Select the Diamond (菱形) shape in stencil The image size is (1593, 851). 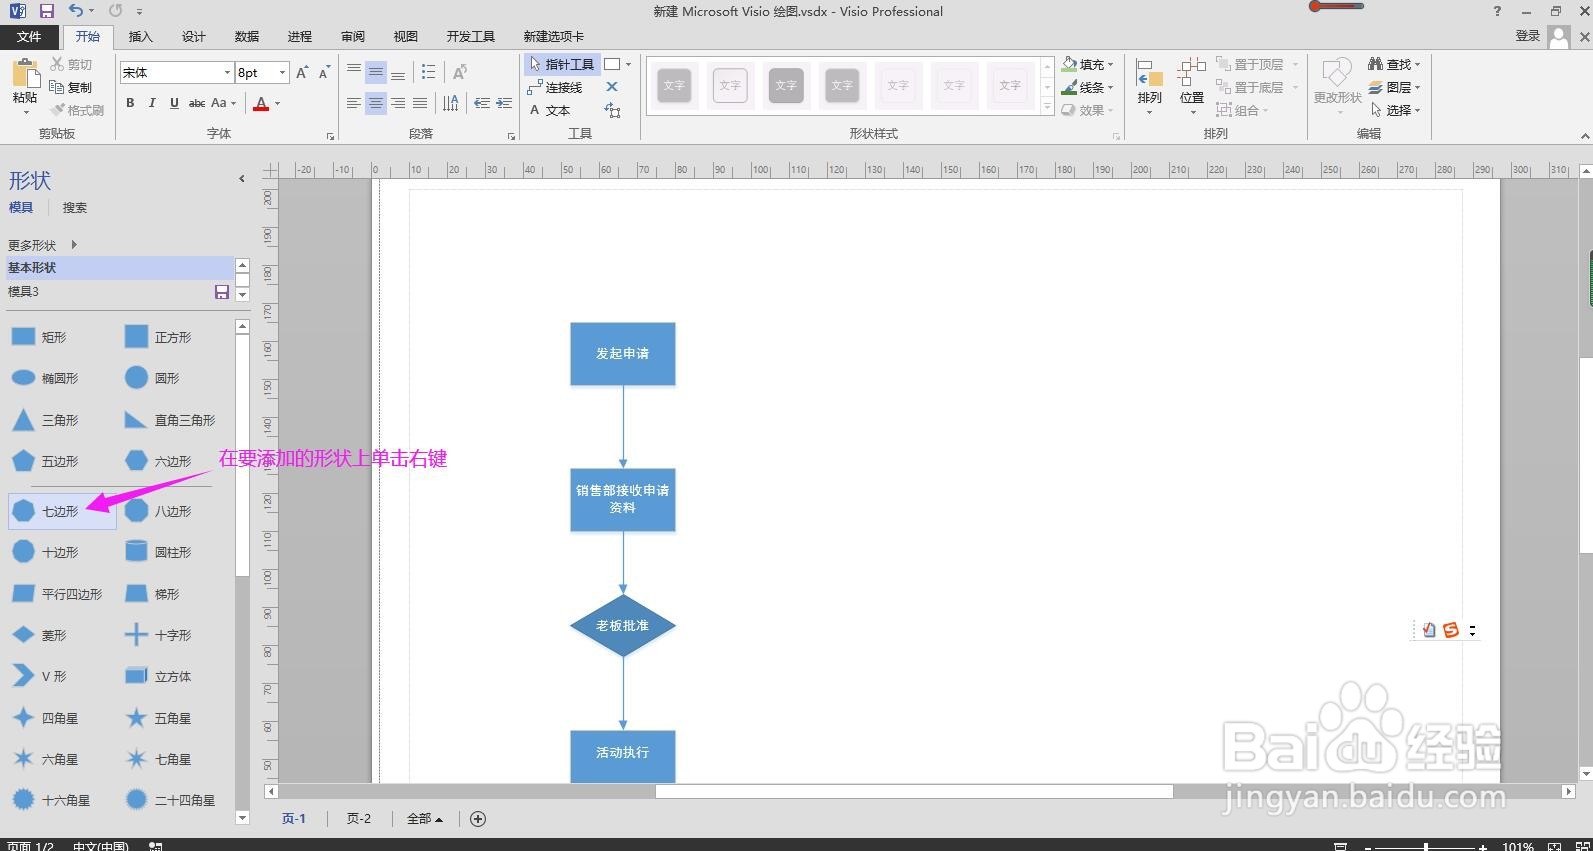click(x=40, y=635)
